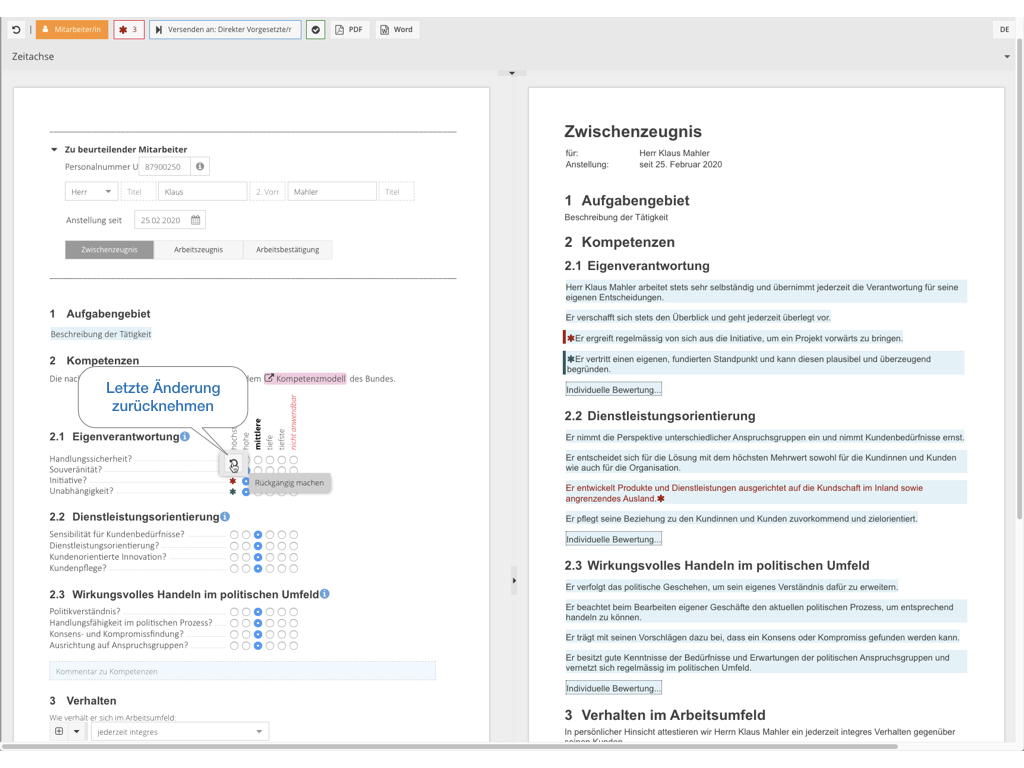Click red asterisk after 'angrenzendes Ausland.'
This screenshot has width=1024, height=768.
tap(661, 499)
